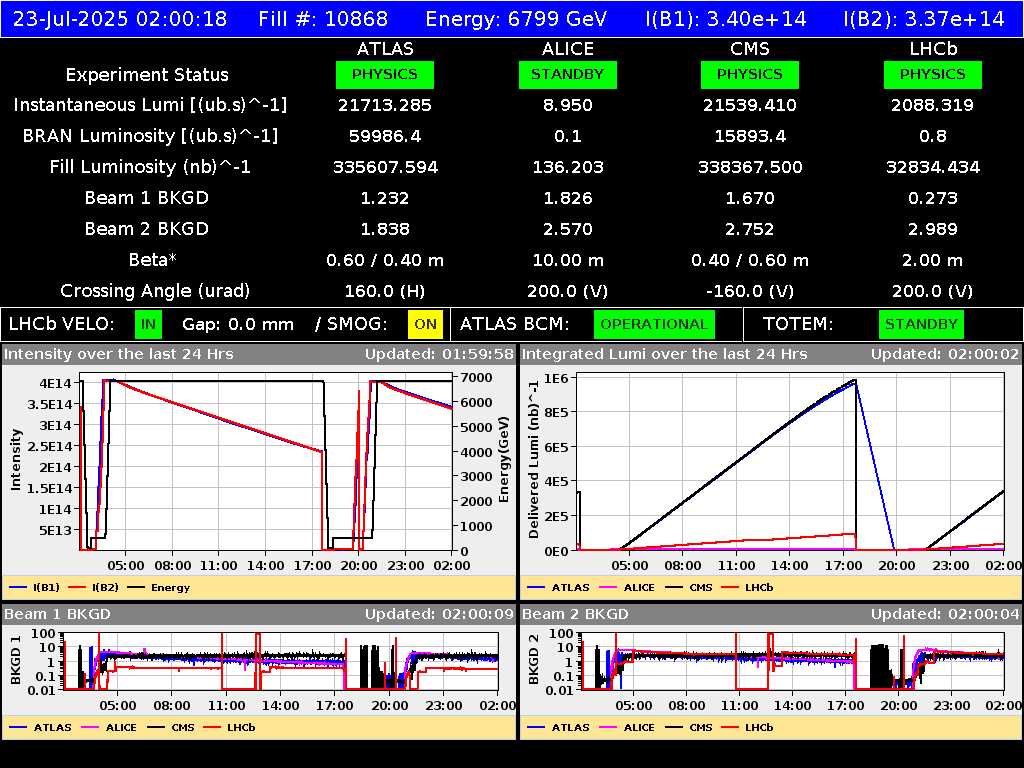
Task: Click the ATLAS column header
Action: pyautogui.click(x=385, y=49)
